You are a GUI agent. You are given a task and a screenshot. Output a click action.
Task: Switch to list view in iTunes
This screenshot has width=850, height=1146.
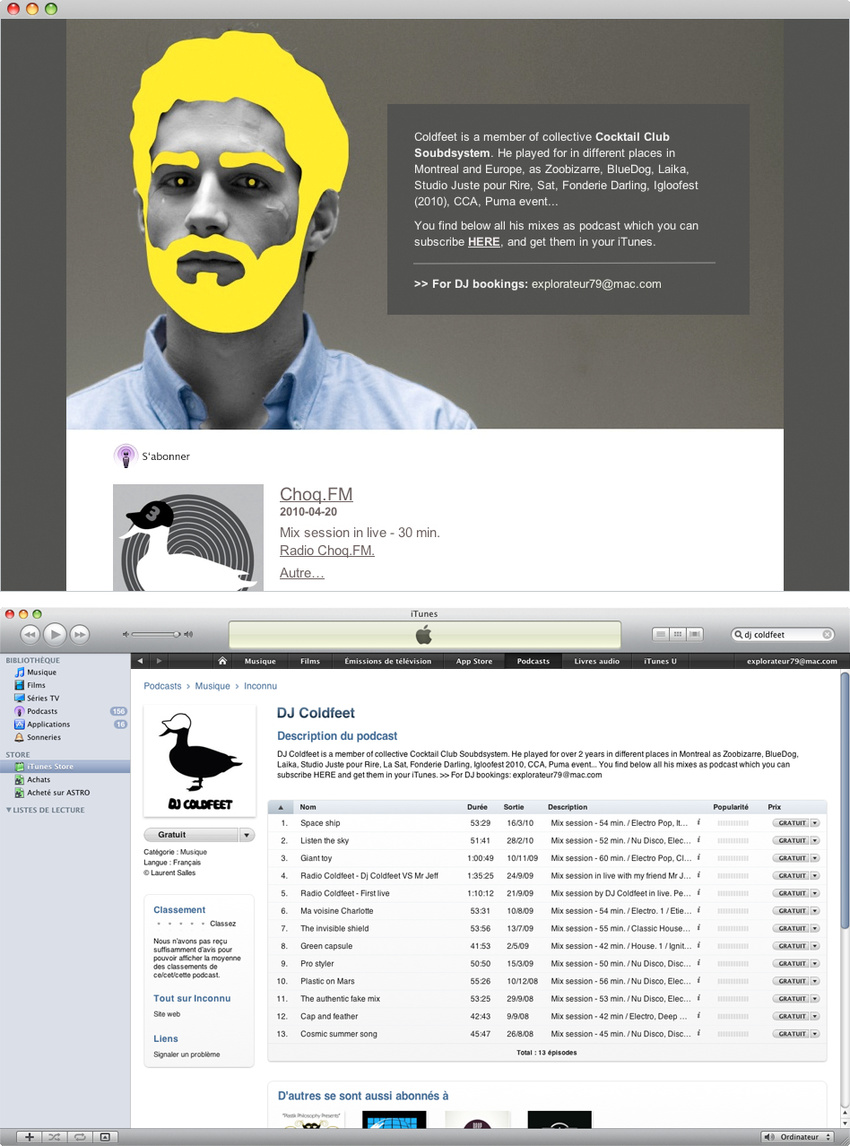pos(661,634)
